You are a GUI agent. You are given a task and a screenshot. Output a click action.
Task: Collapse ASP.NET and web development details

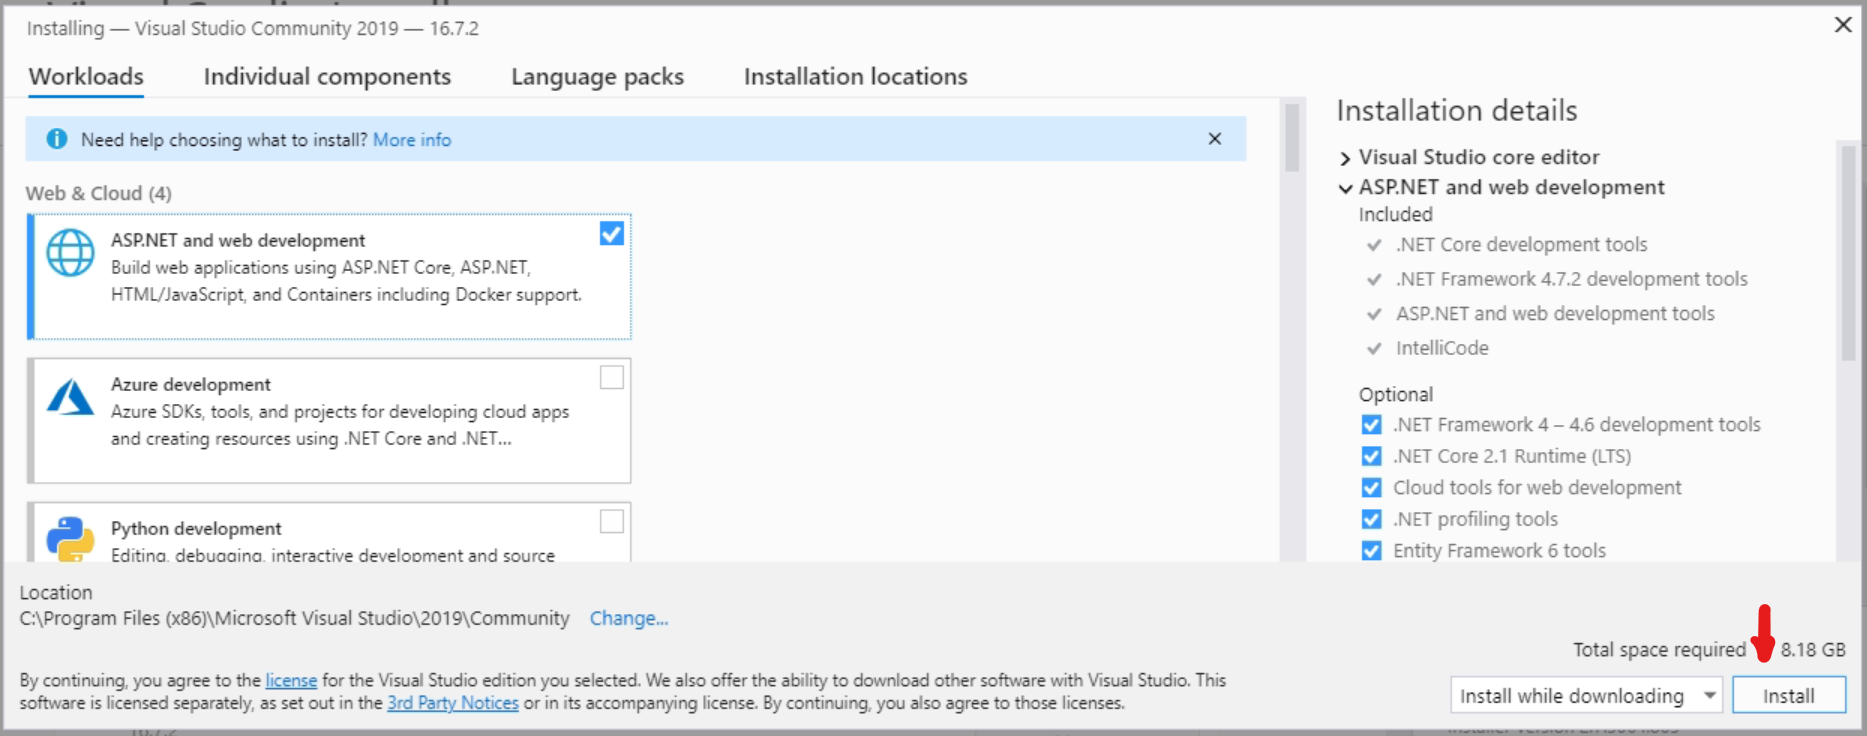tap(1346, 188)
